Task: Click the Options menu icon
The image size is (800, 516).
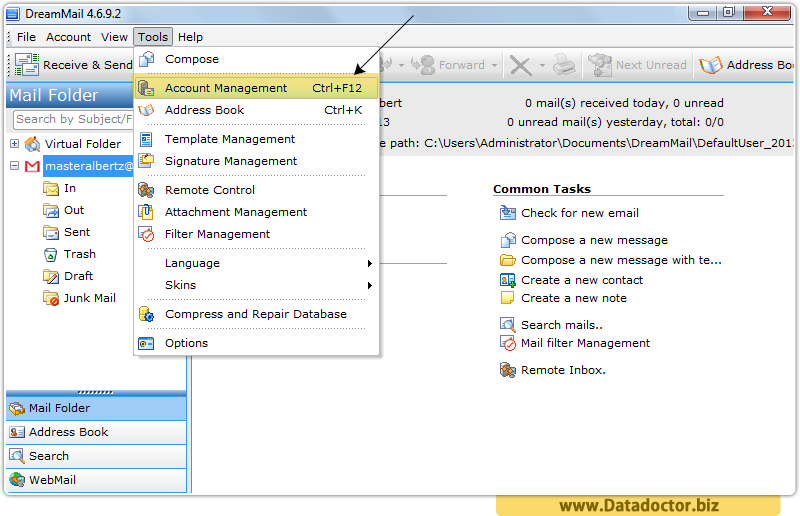Action: click(x=146, y=343)
